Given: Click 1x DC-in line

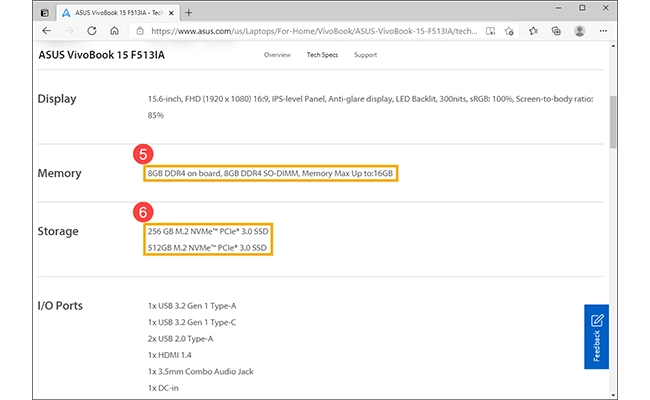Looking at the screenshot, I should 163,388.
